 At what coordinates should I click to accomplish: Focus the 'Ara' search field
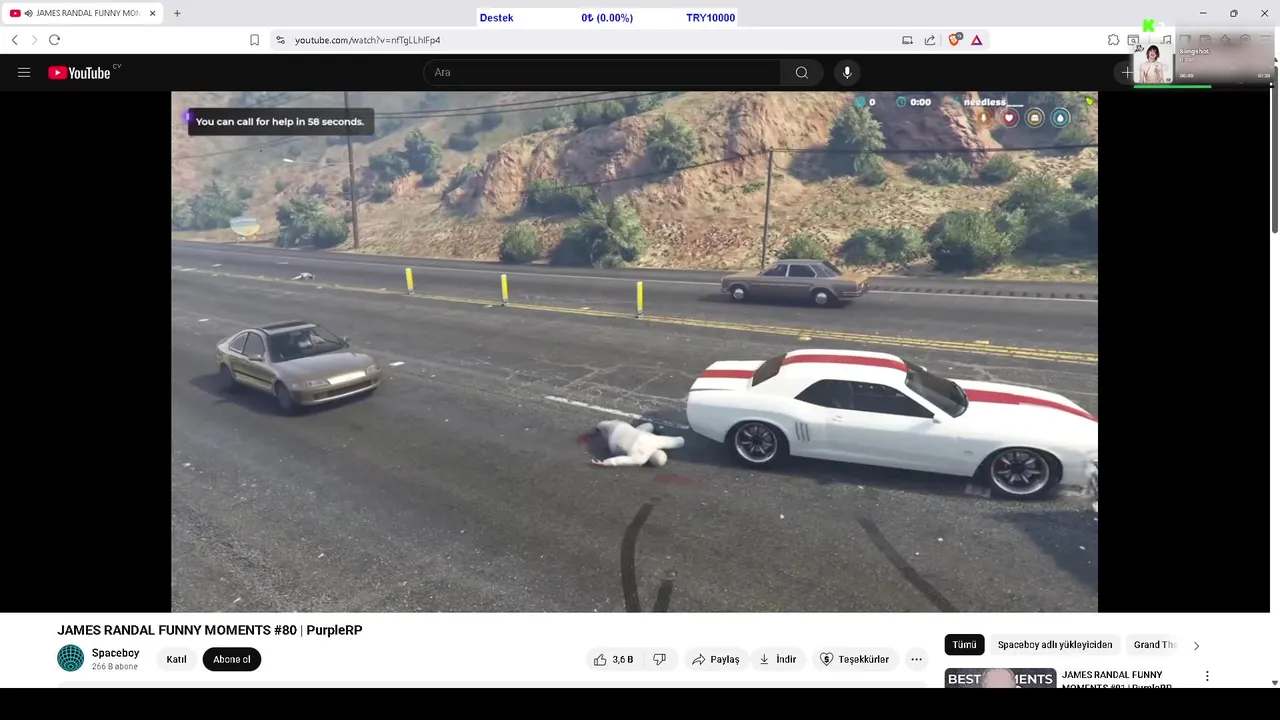[x=602, y=72]
